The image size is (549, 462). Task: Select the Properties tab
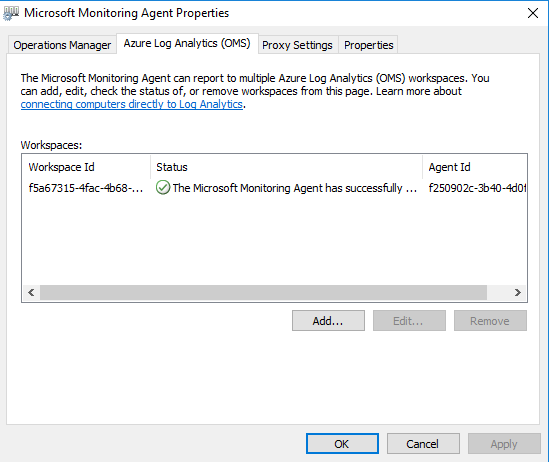click(x=368, y=45)
